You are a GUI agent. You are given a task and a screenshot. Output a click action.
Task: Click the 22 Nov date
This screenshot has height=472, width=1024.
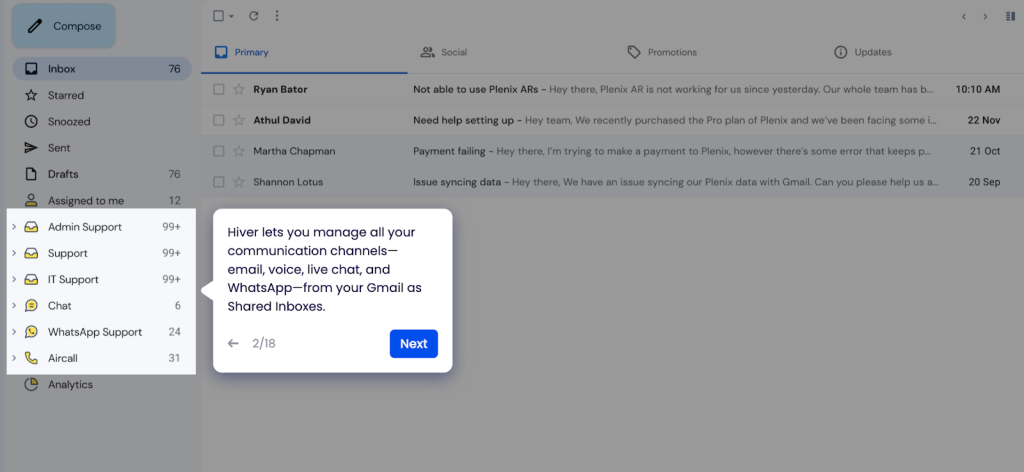click(x=984, y=120)
